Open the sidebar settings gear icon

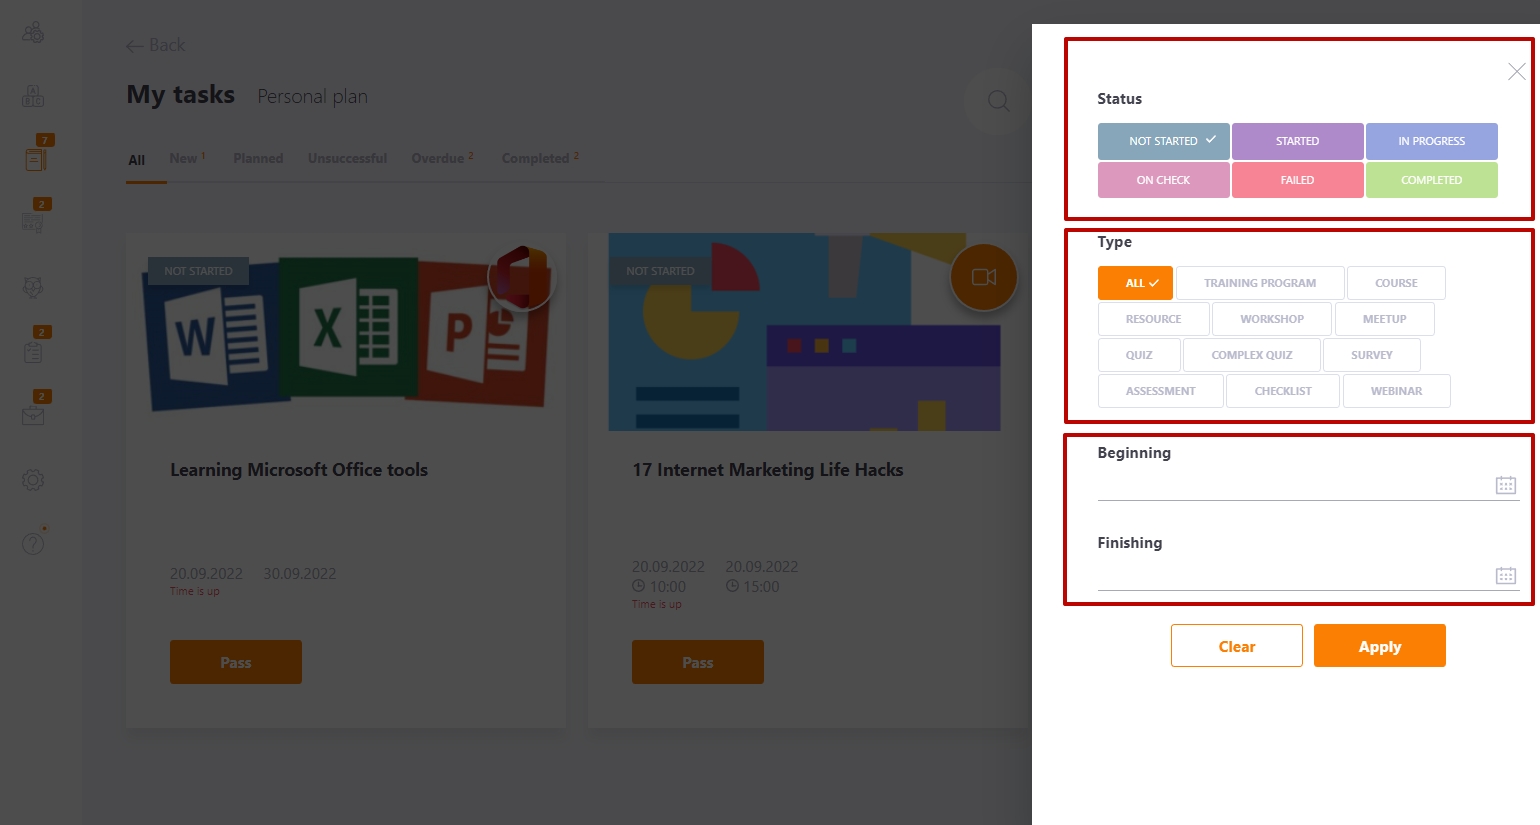[x=33, y=480]
